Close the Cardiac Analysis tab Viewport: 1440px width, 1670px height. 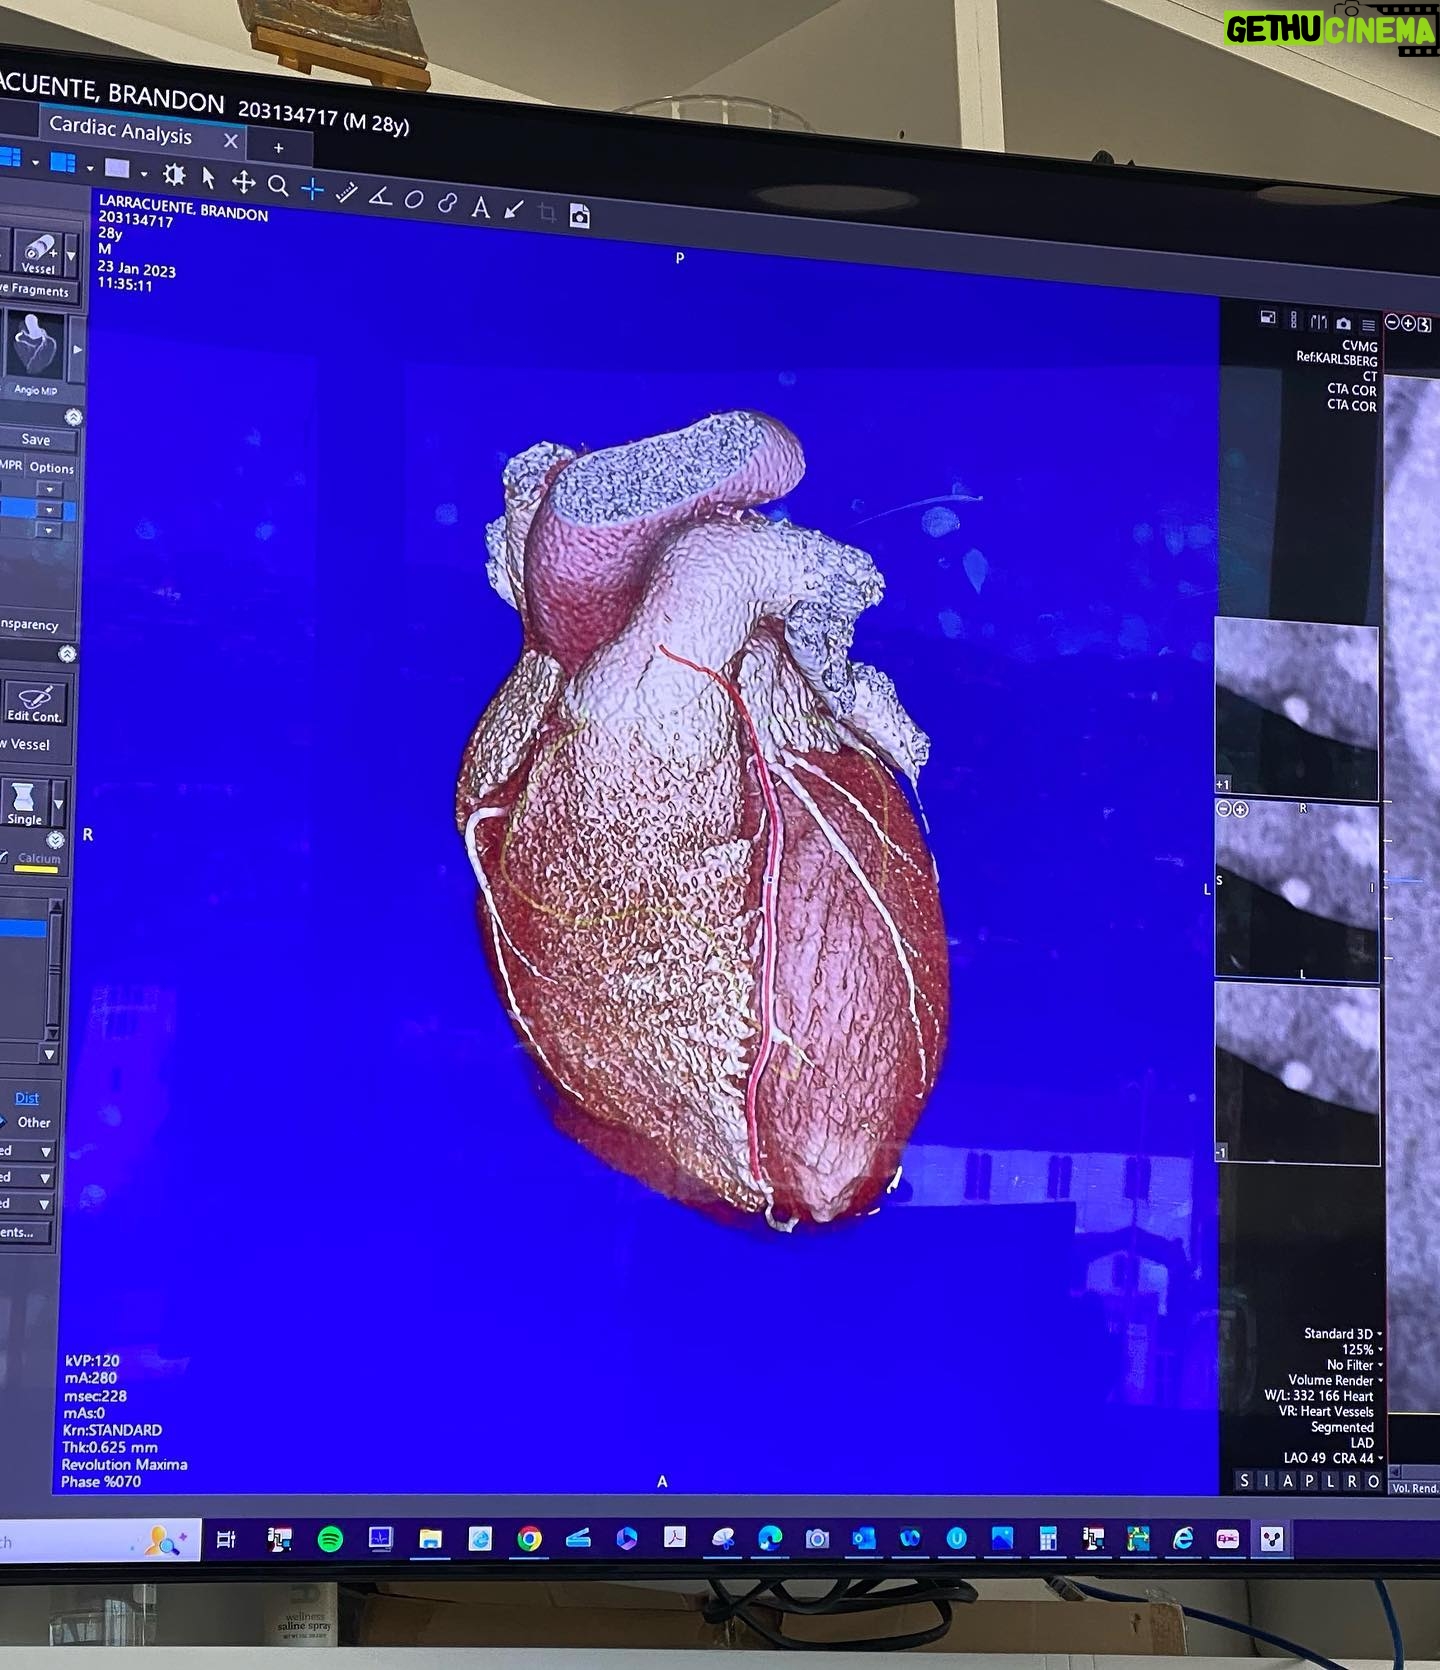click(231, 141)
